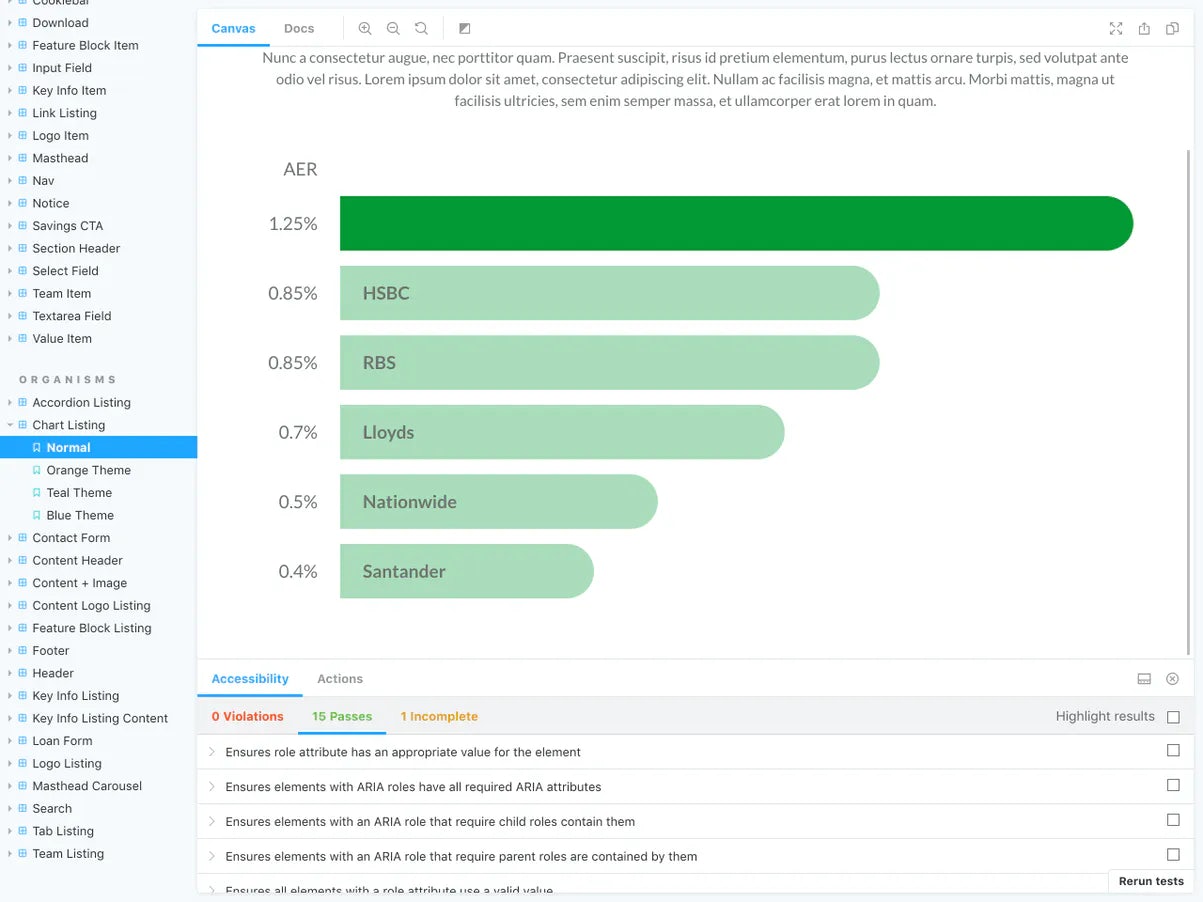Check the box for child roles rule
Viewport: 1203px width, 902px height.
(1173, 820)
